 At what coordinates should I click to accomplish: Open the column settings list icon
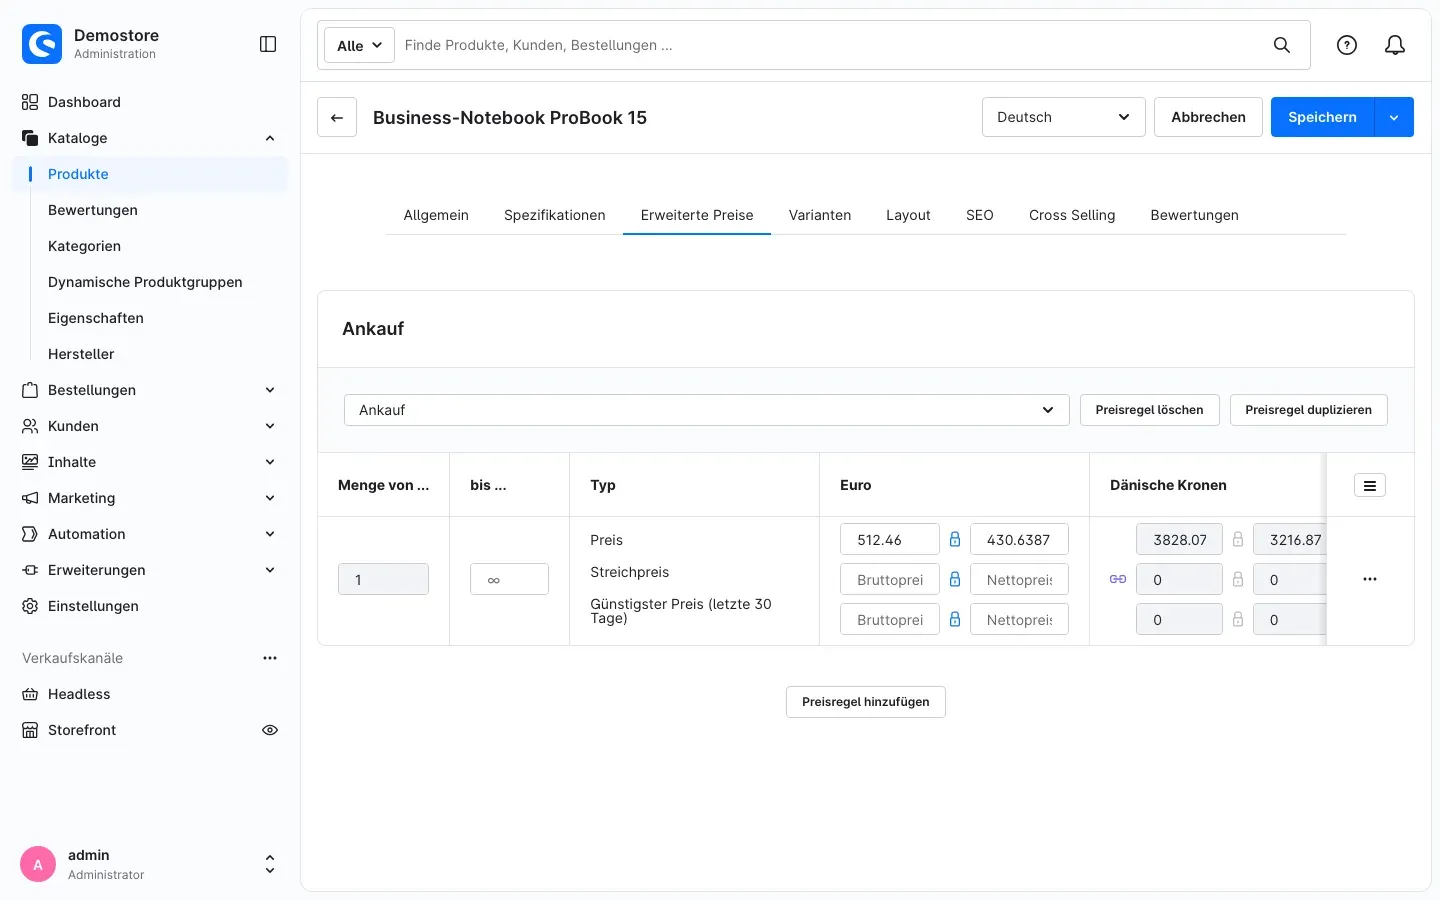pos(1370,485)
